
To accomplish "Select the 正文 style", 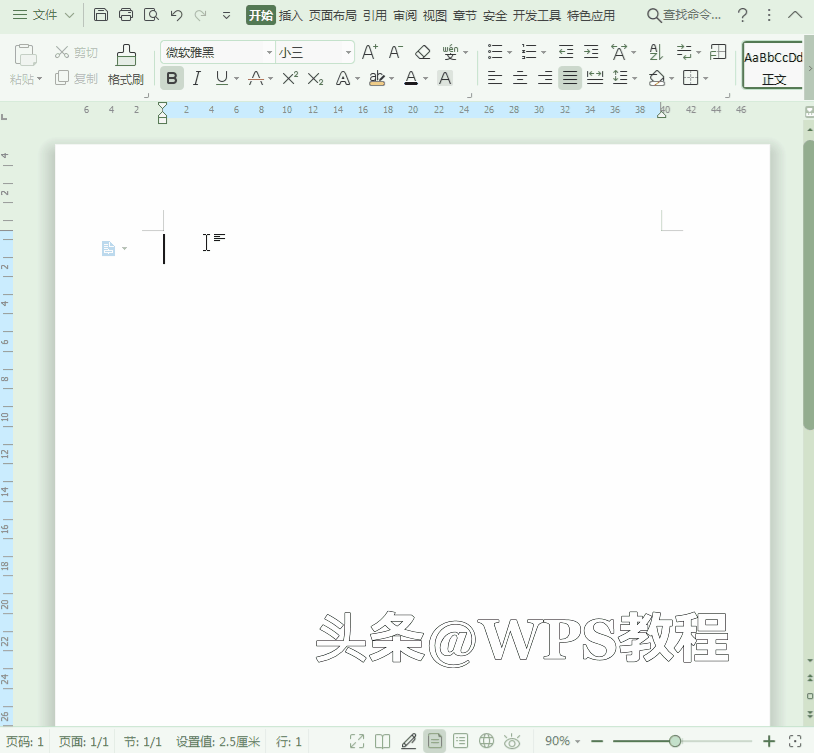I will pos(773,65).
